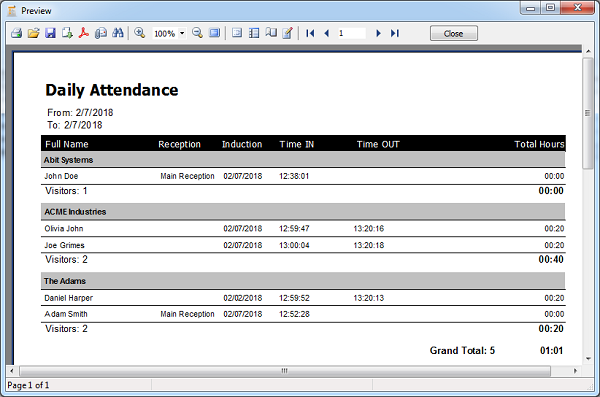Click the page number input field
The height and width of the screenshot is (397, 600).
point(351,33)
